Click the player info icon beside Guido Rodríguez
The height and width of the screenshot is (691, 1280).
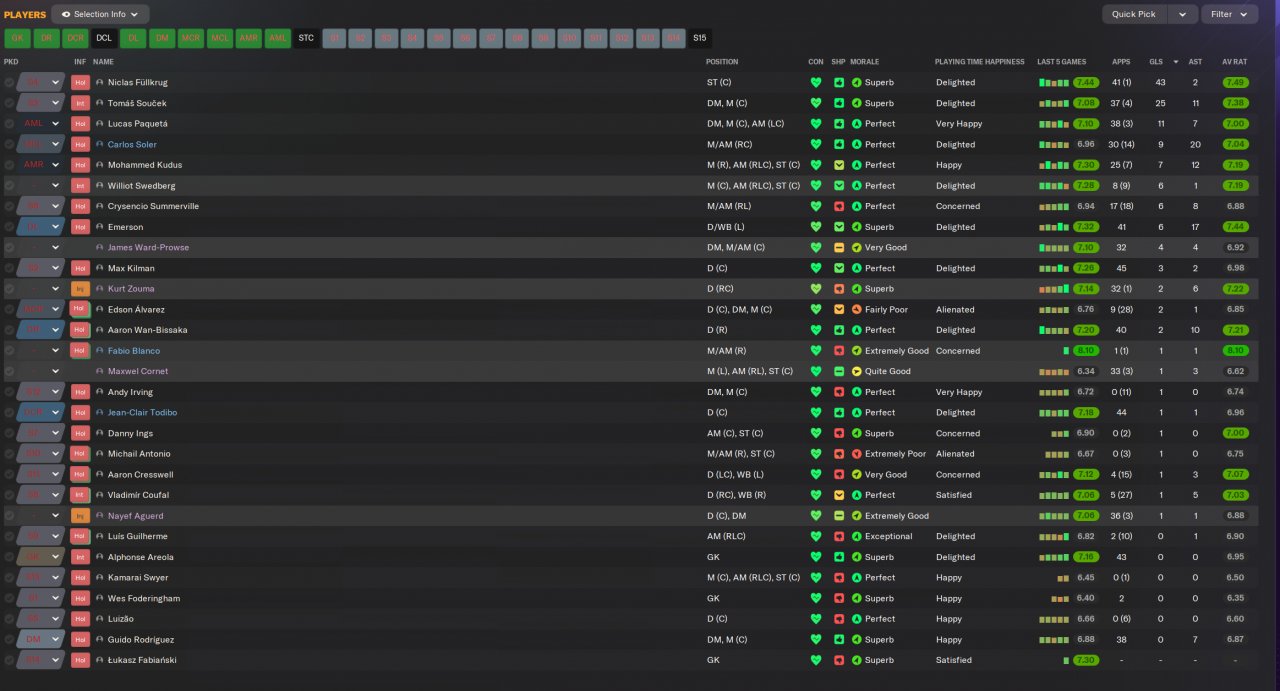click(x=100, y=639)
